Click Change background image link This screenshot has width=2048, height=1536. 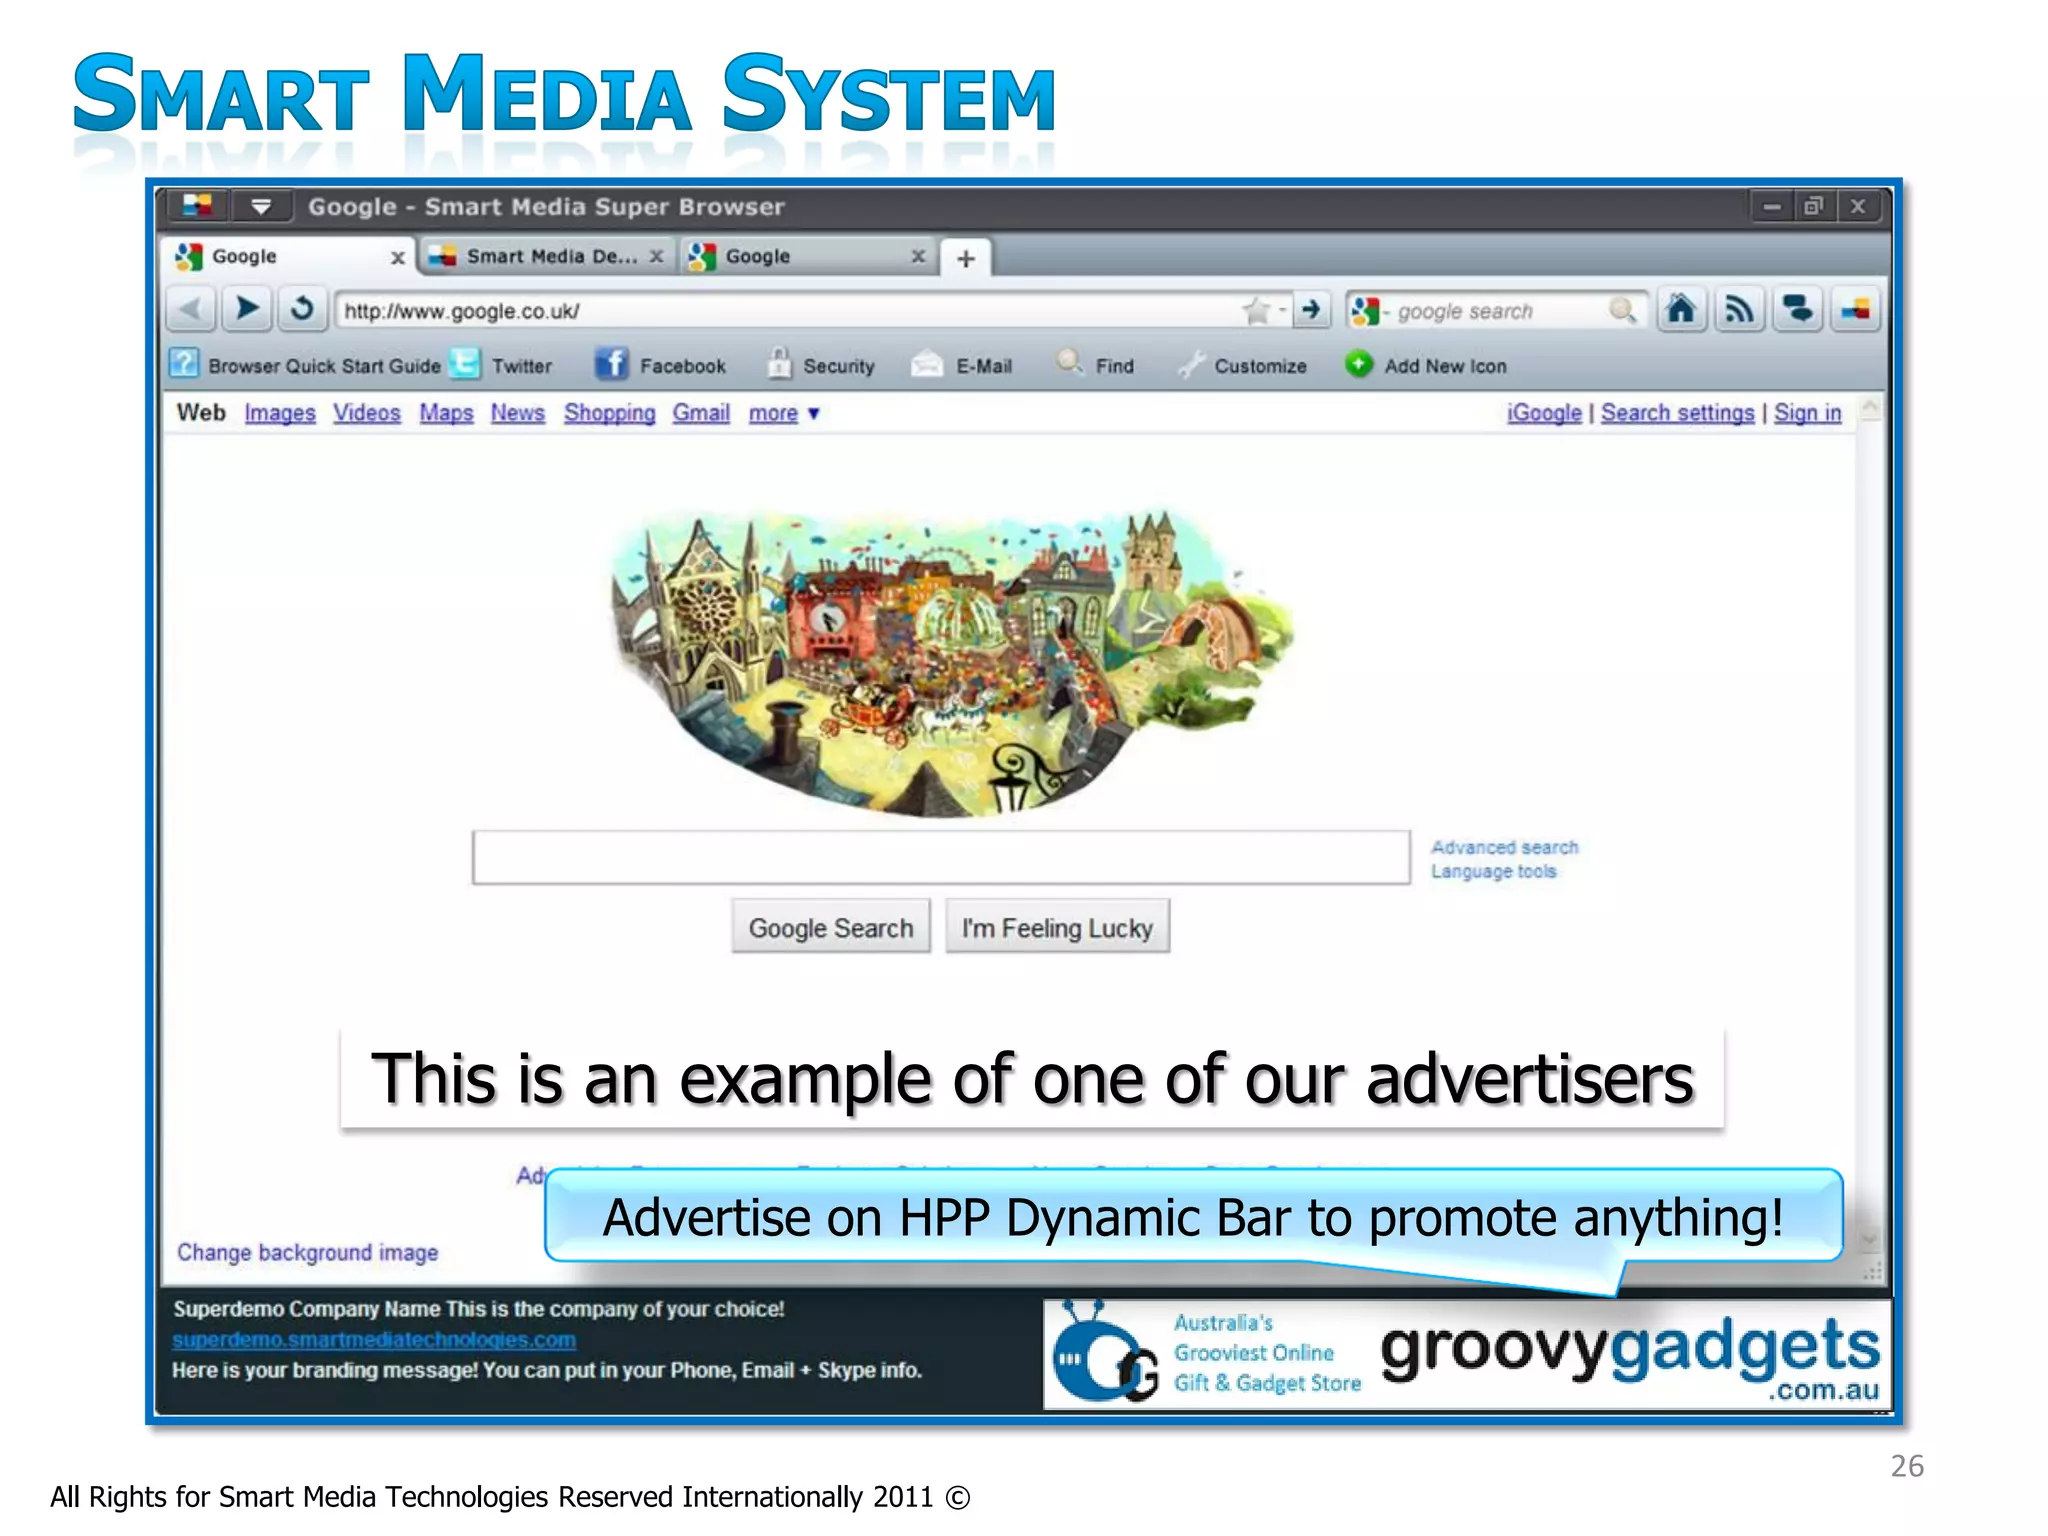point(307,1252)
